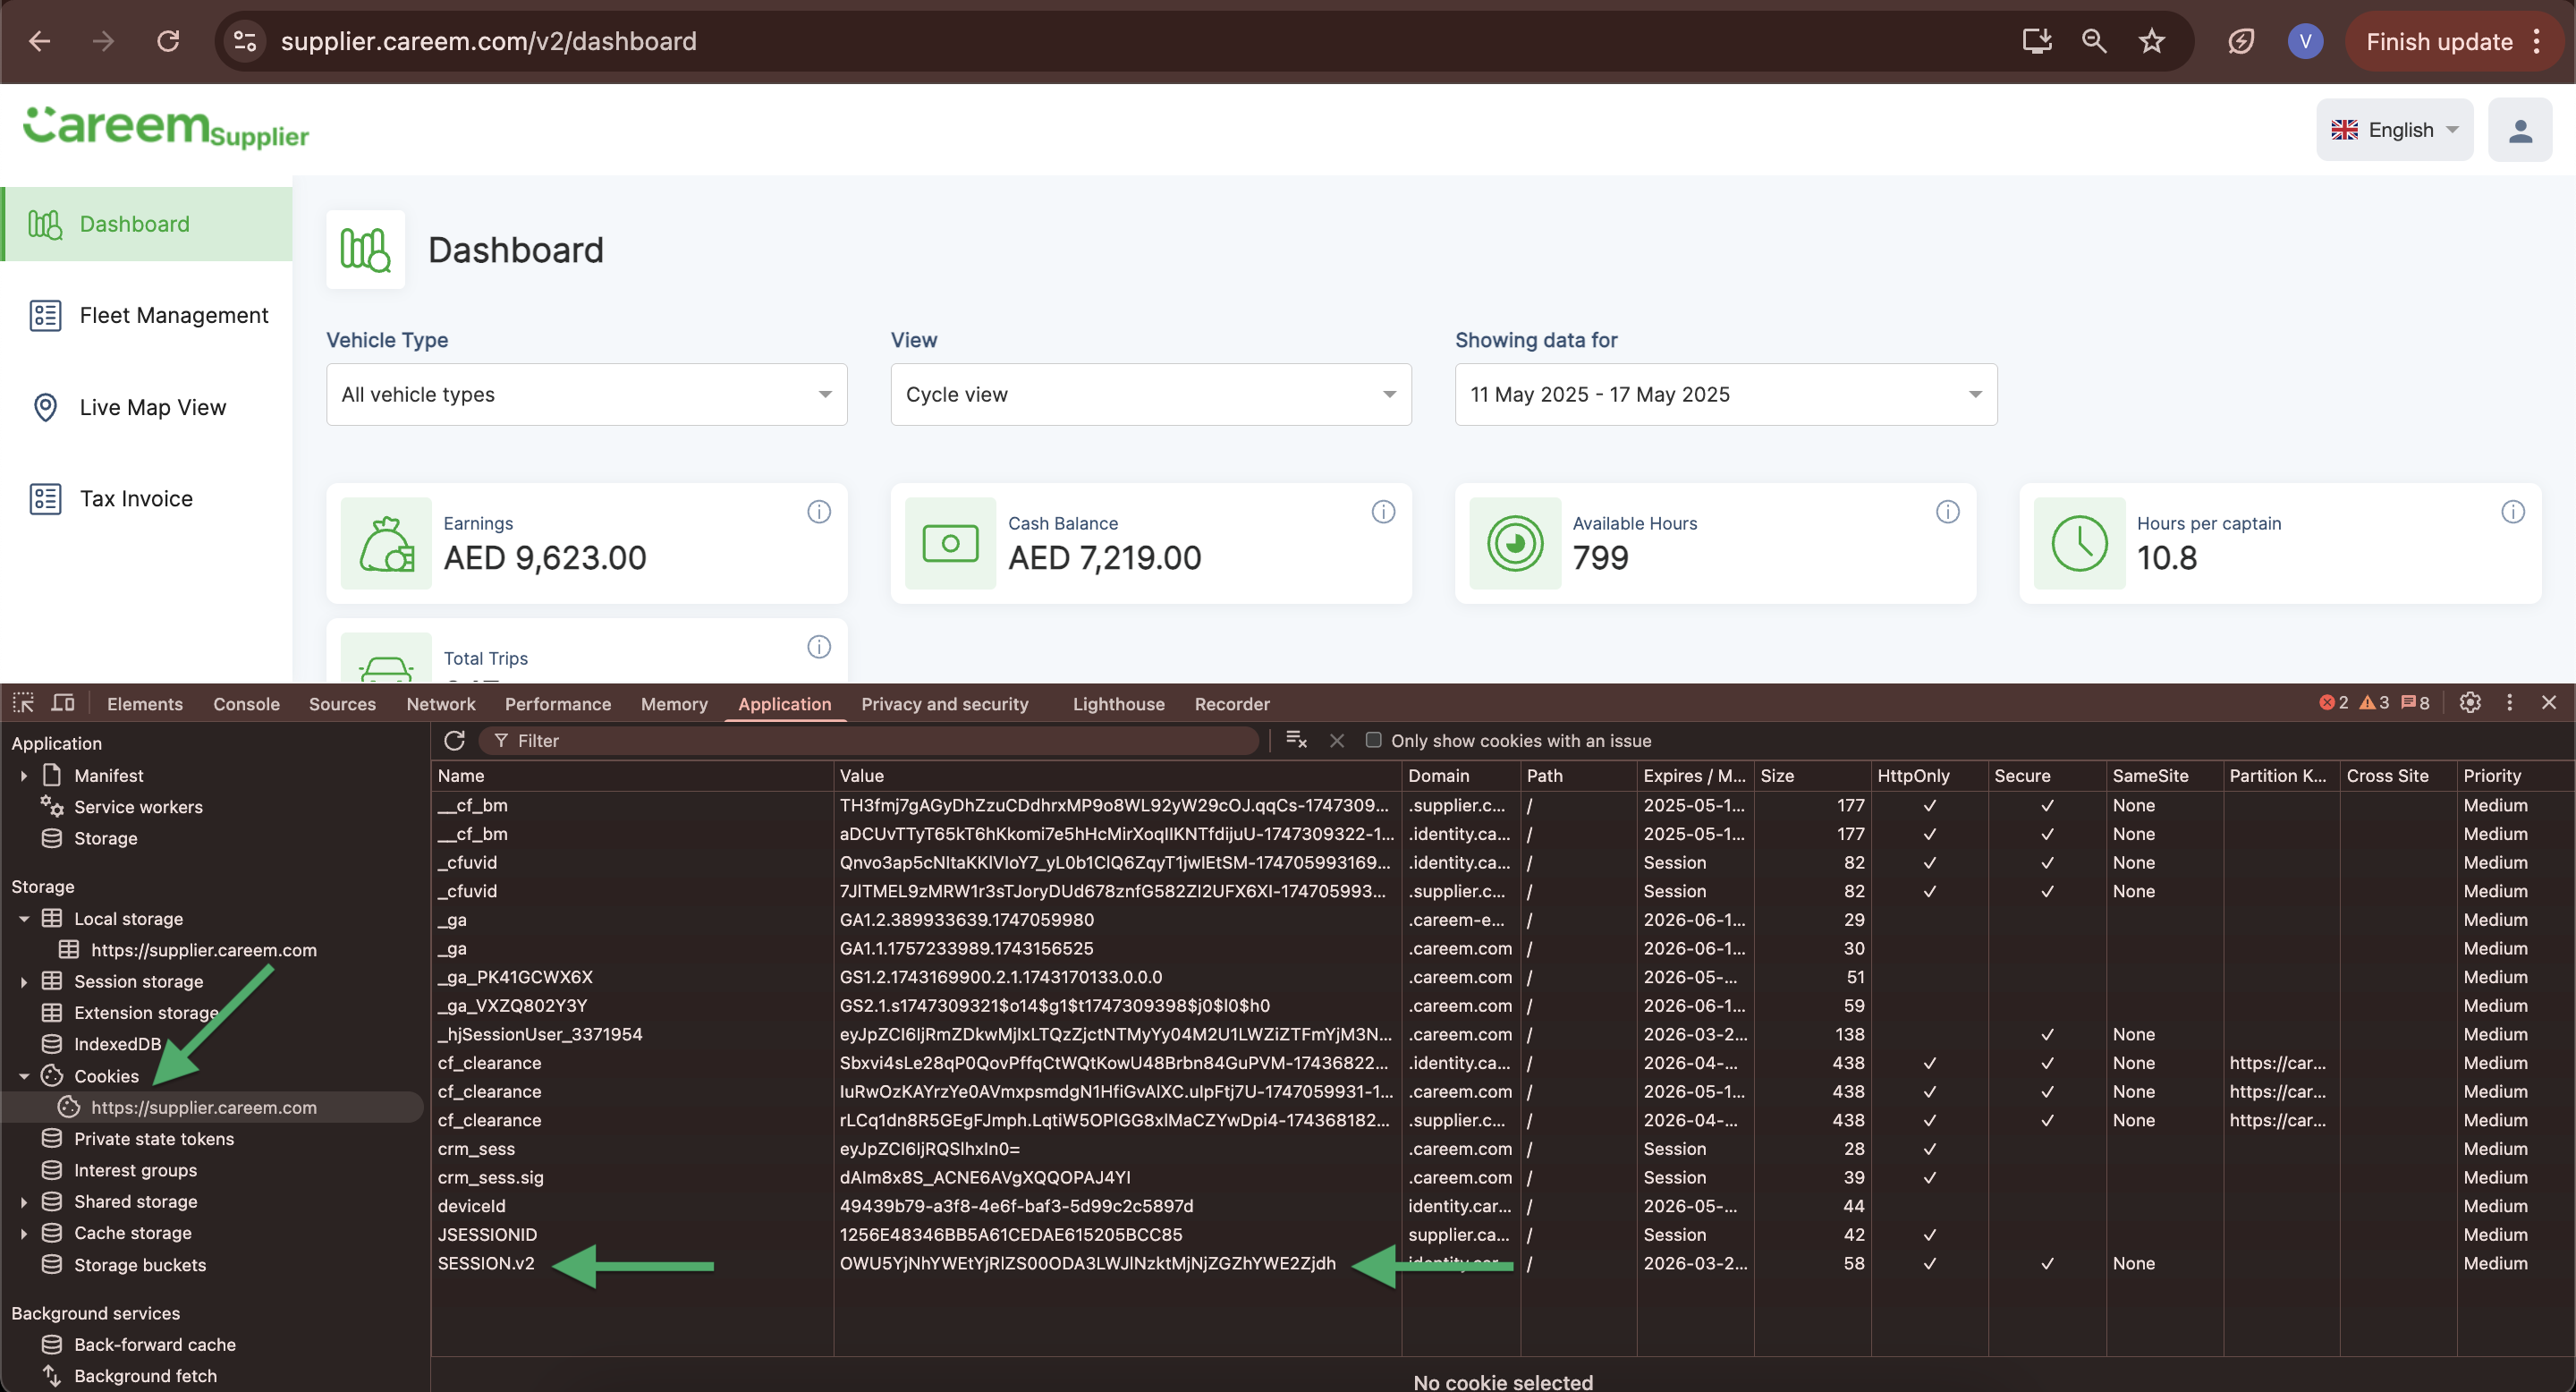Open the Vehicle Type dropdown

pos(586,394)
